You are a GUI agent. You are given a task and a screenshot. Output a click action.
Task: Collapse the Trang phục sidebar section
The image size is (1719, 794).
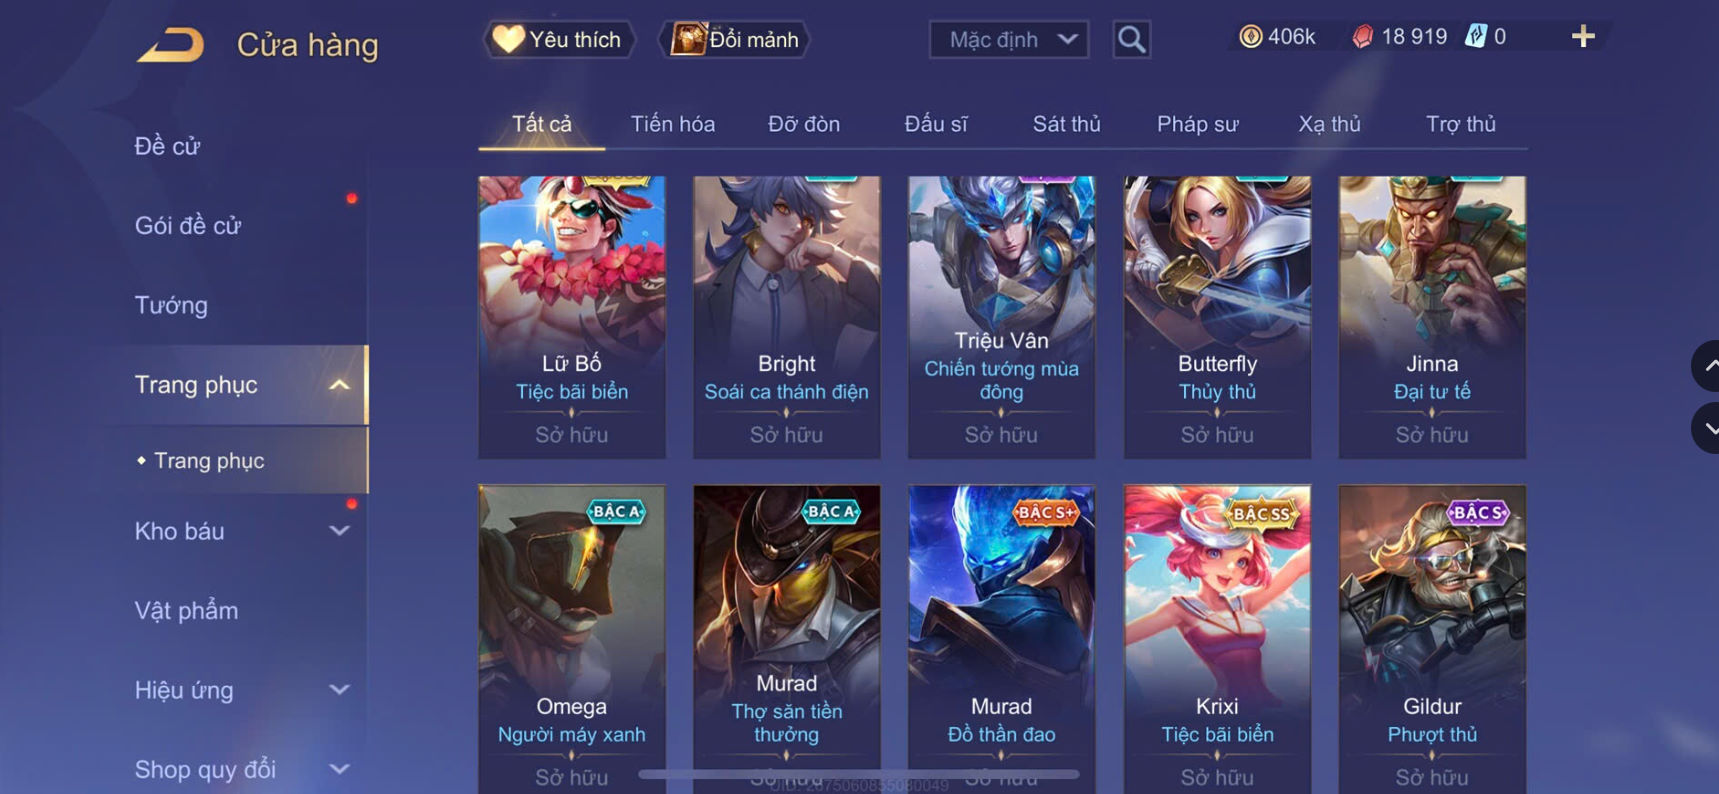(340, 385)
